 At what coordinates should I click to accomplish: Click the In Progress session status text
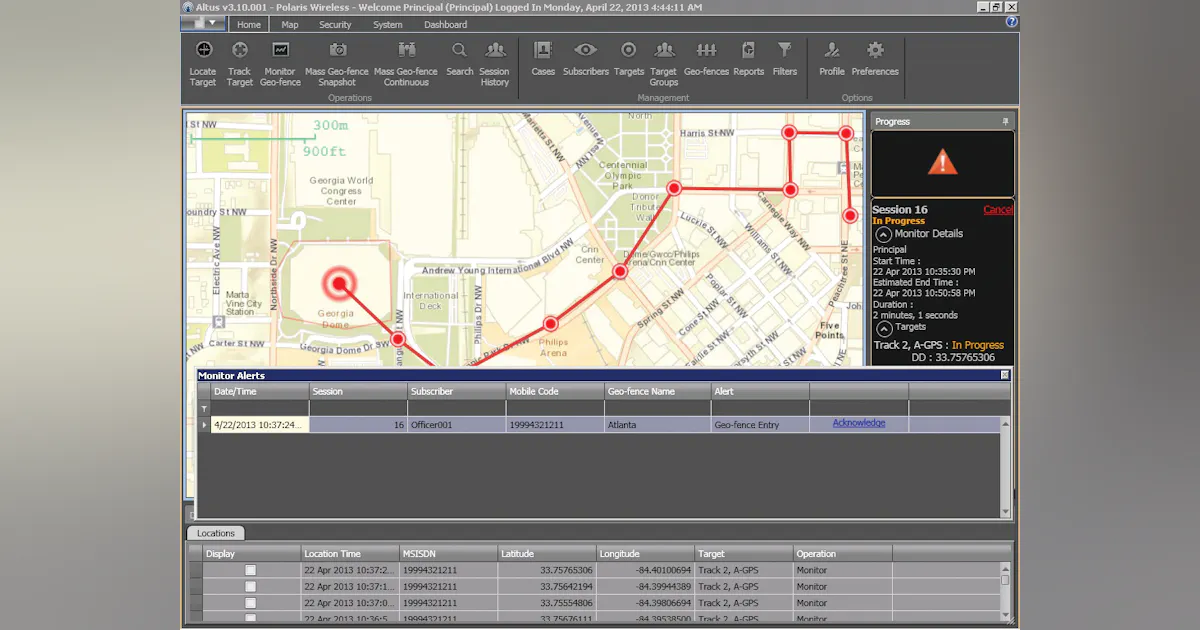coord(898,221)
